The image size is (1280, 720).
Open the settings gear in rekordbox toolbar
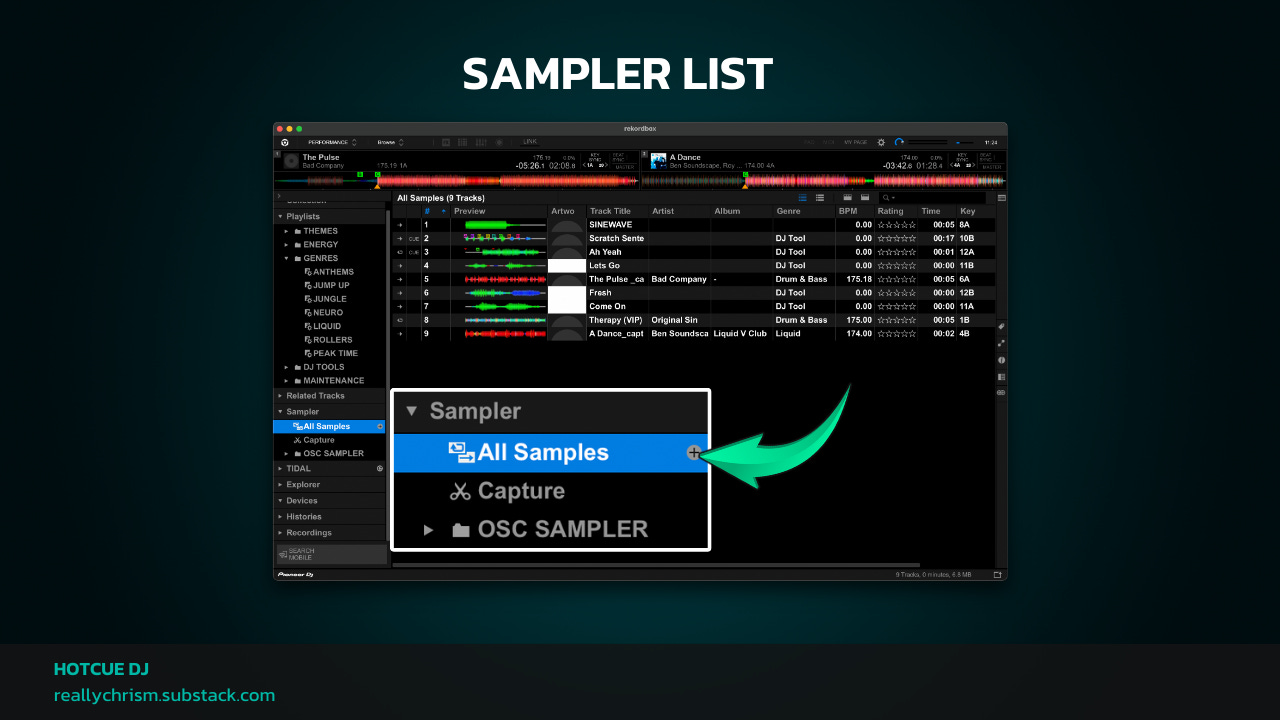881,142
